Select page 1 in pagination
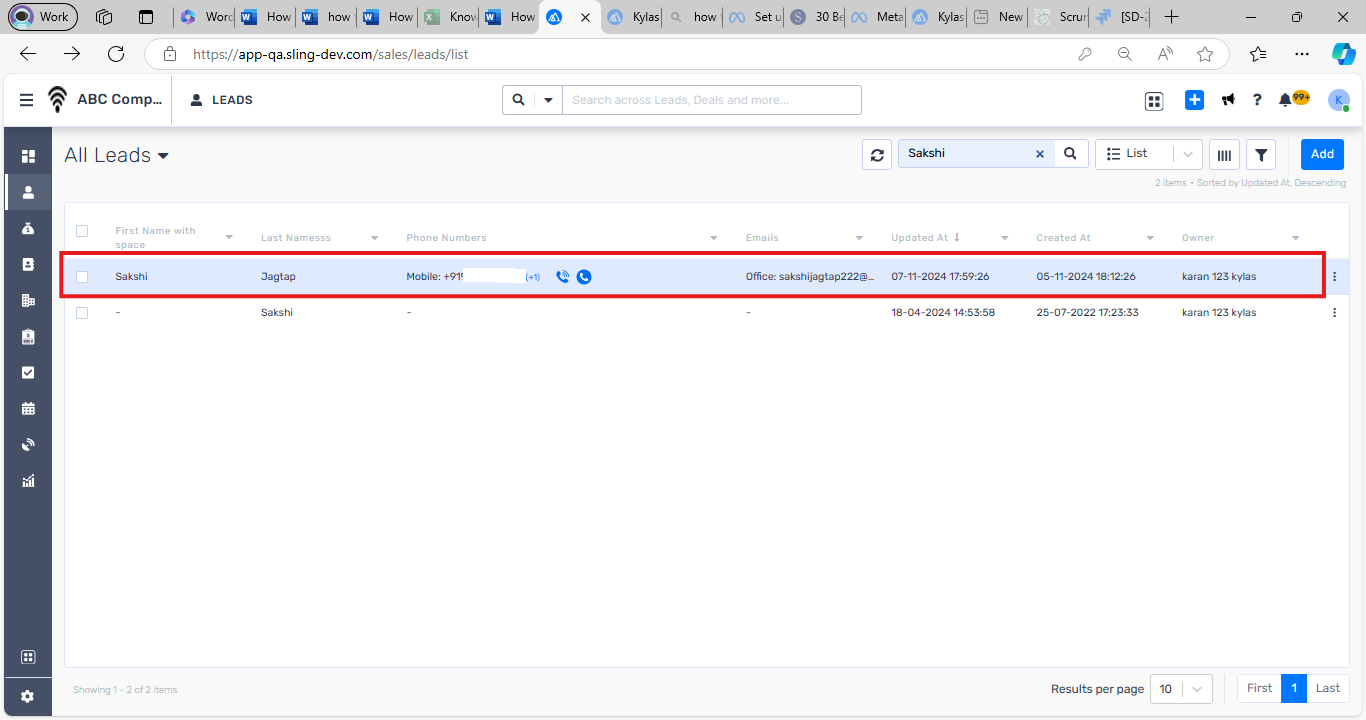 pyautogui.click(x=1294, y=688)
